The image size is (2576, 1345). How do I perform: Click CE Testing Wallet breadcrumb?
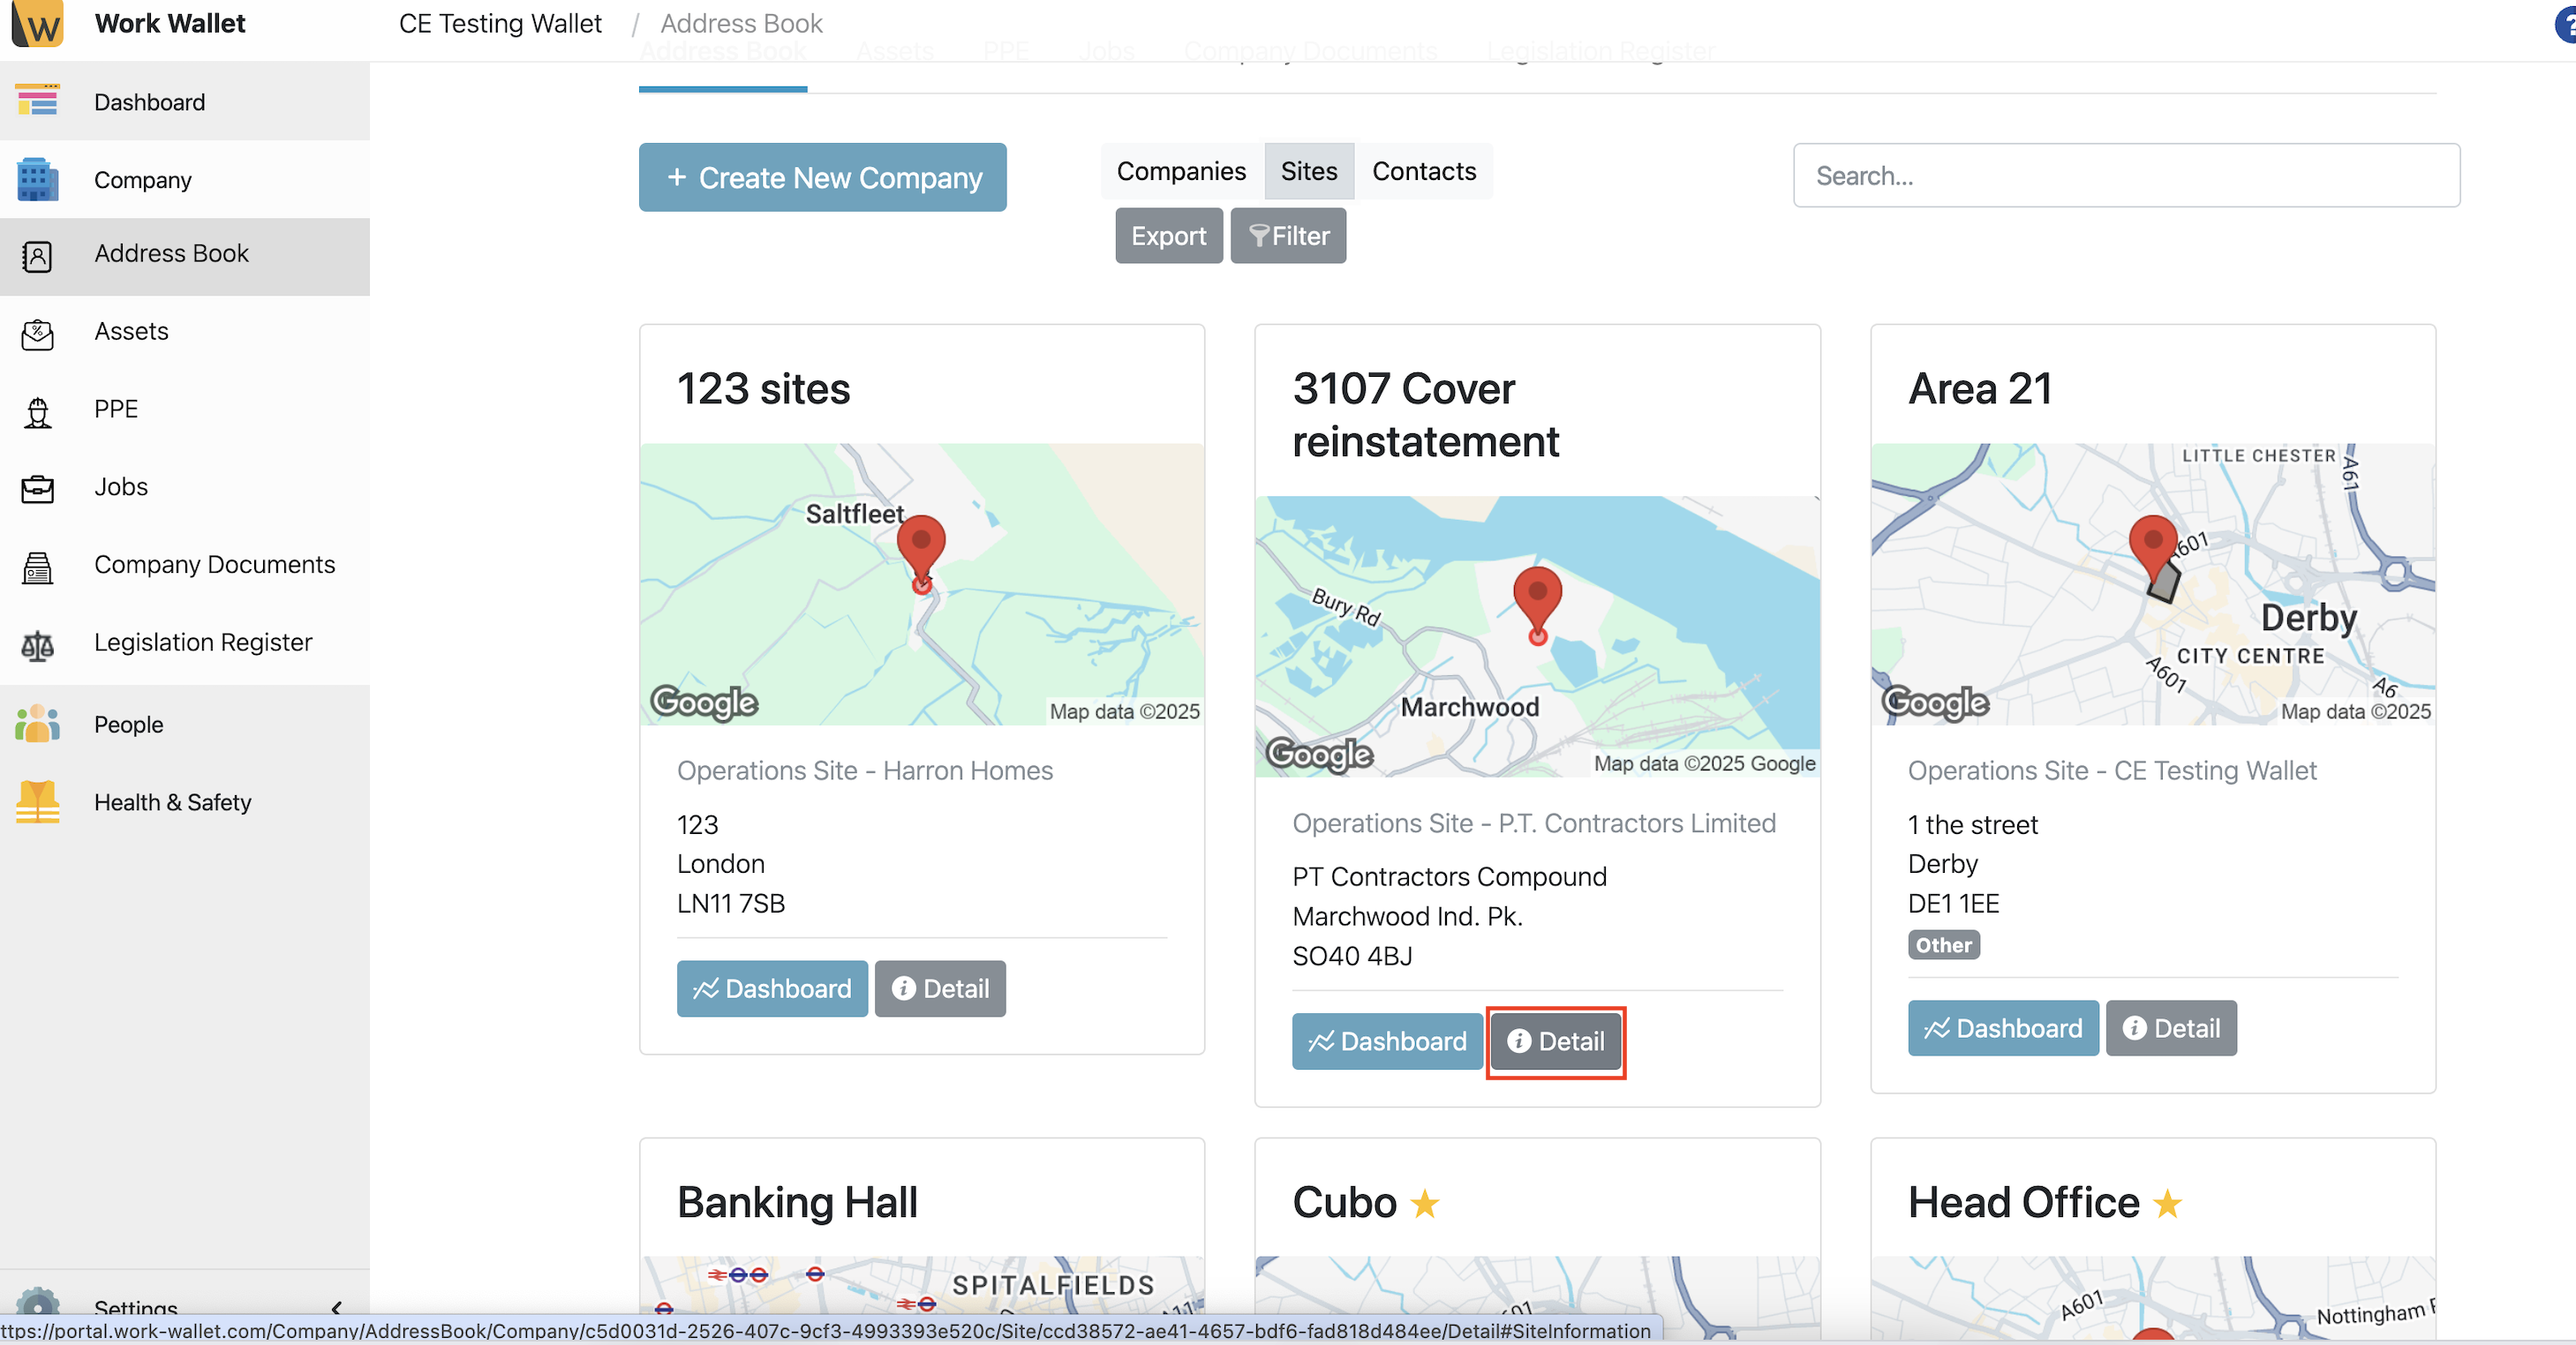pyautogui.click(x=500, y=23)
